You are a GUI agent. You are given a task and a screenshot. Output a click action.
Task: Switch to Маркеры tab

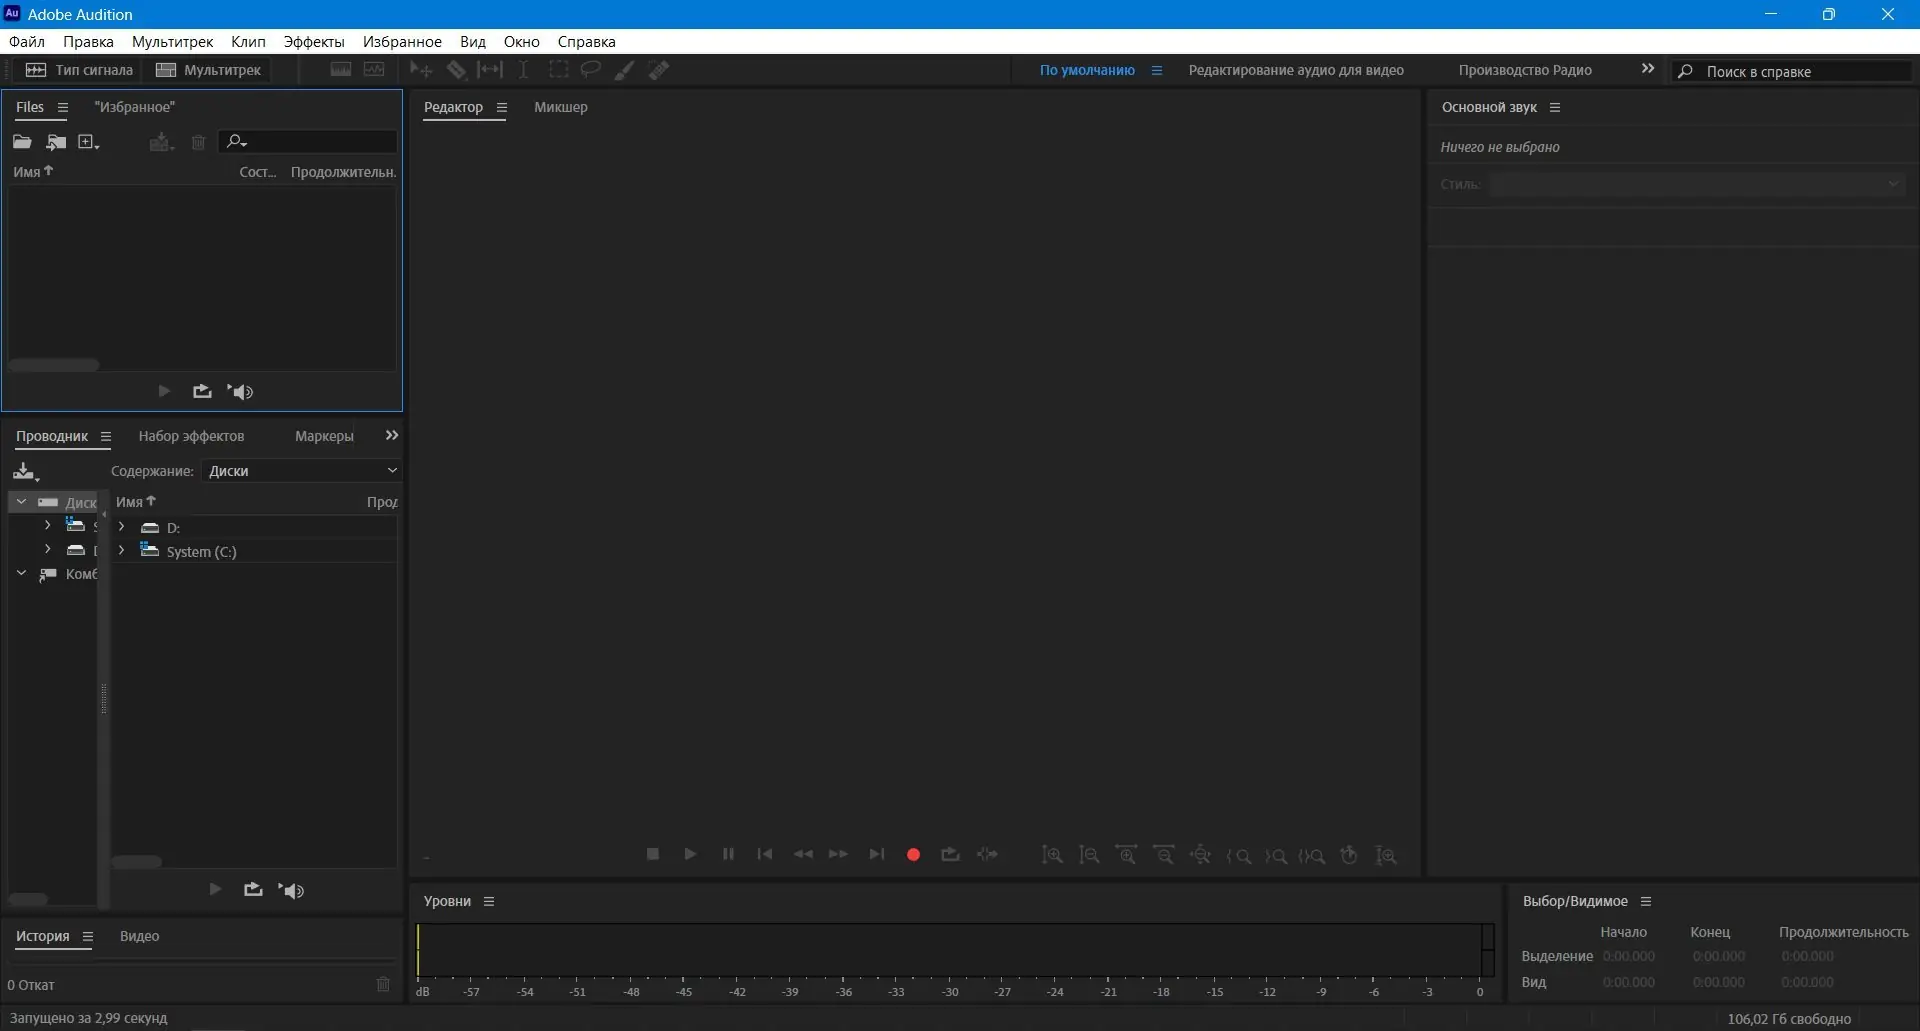(x=324, y=436)
